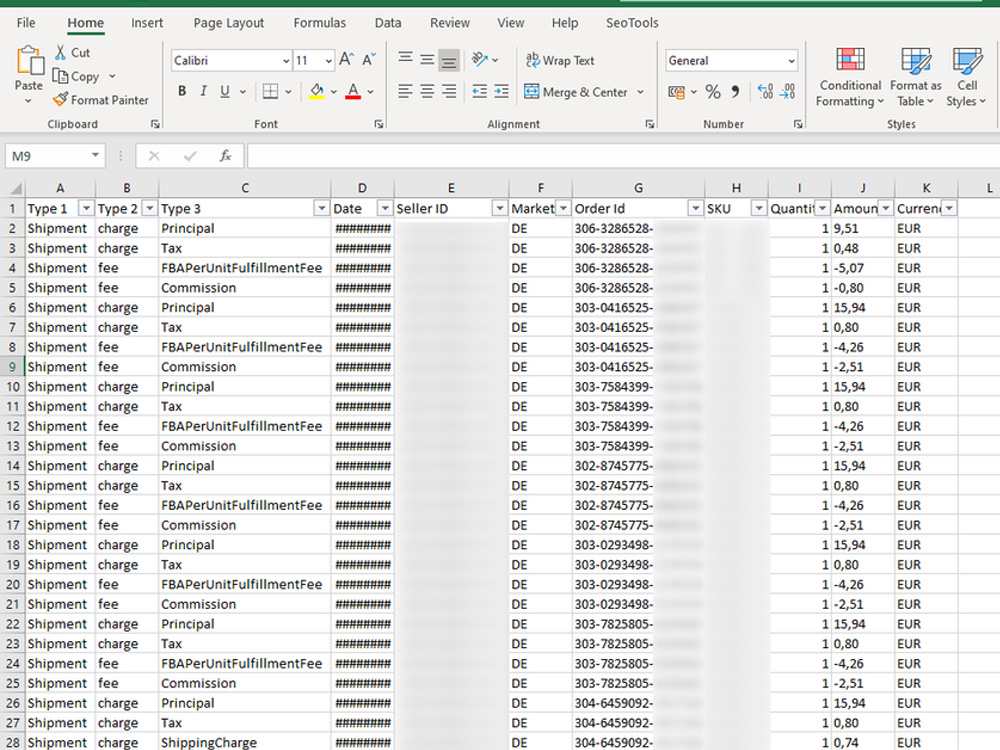Select column G header
Screen dimensions: 1000x750
pyautogui.click(x=638, y=188)
